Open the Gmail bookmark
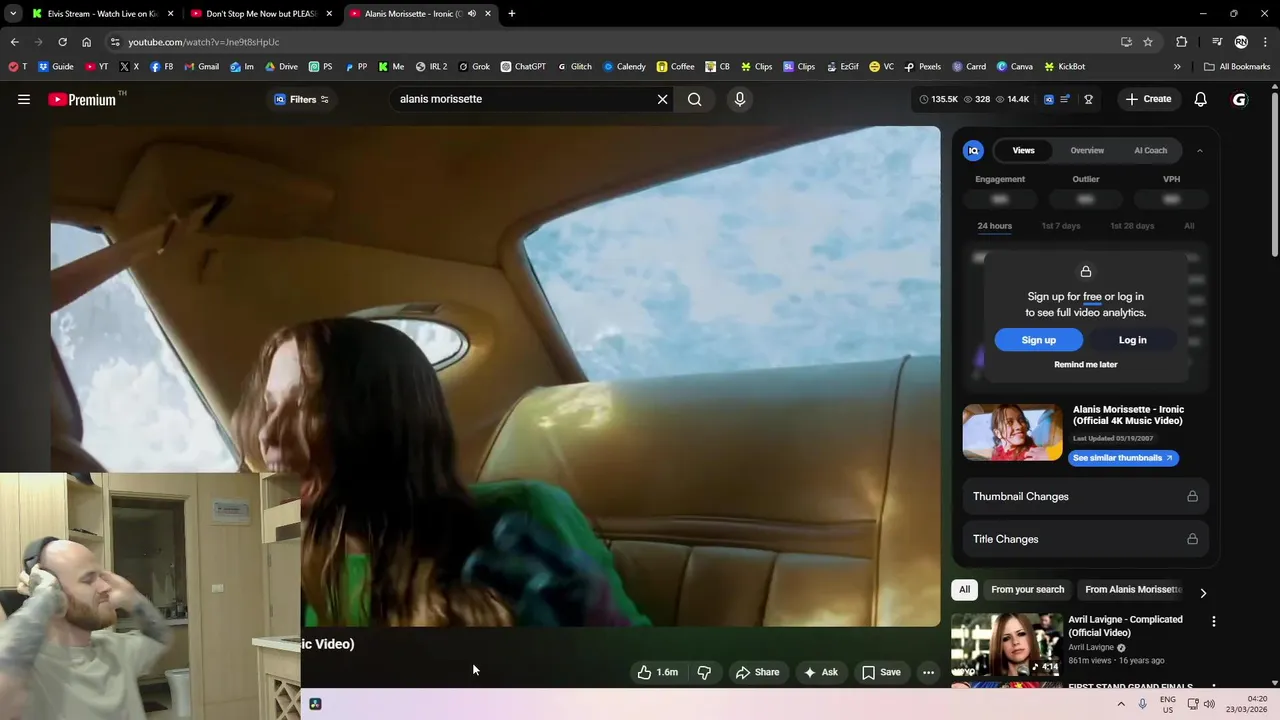Image resolution: width=1280 pixels, height=720 pixels. 201,67
